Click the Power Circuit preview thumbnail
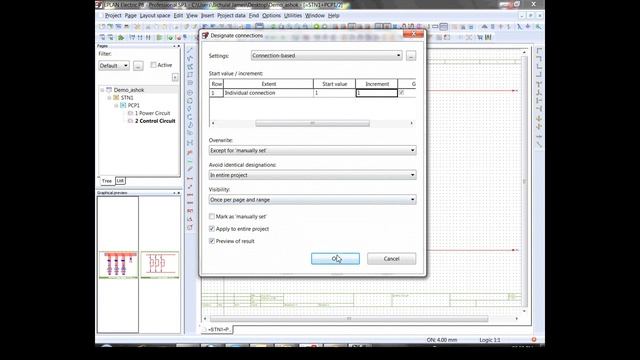The height and width of the screenshot is (360, 640). point(118,265)
